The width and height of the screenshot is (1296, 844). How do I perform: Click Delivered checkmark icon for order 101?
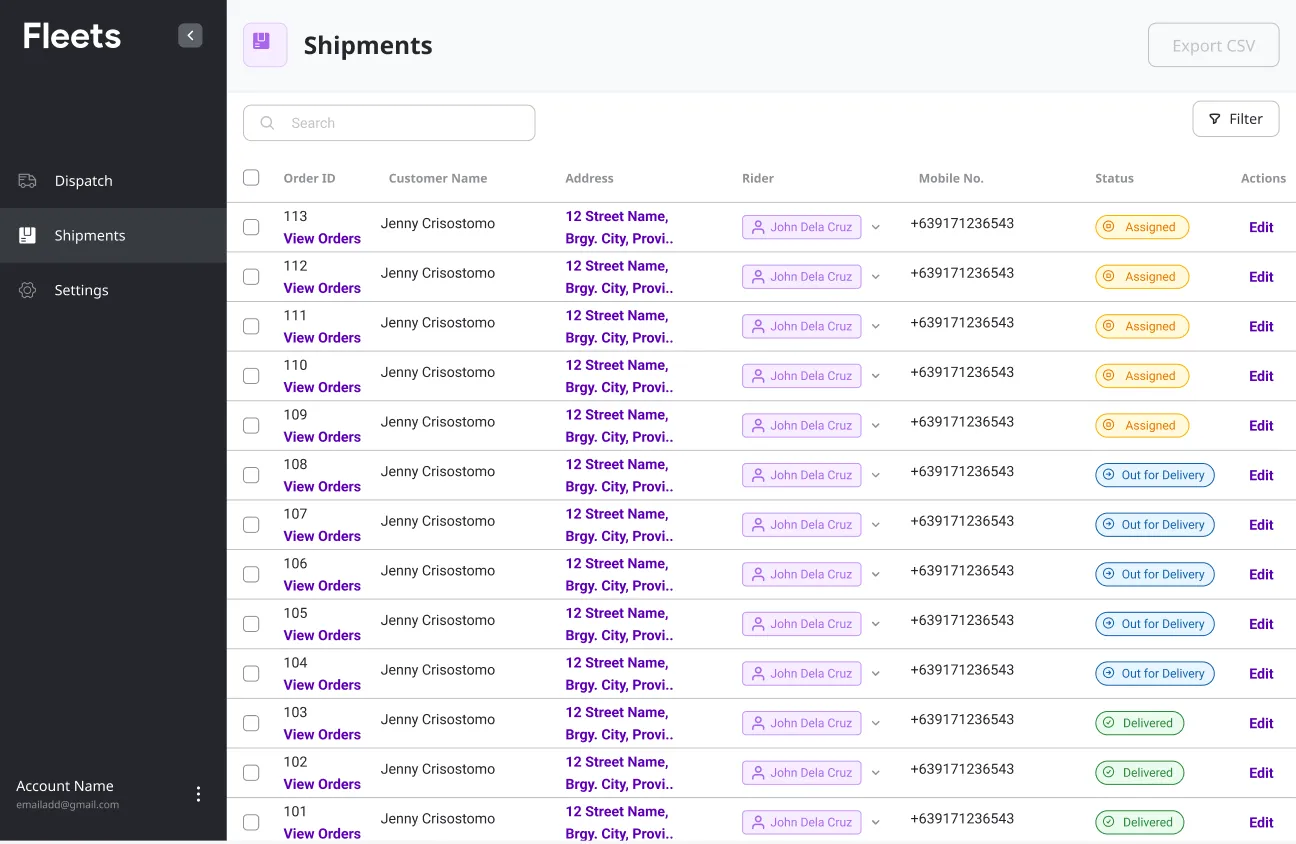[x=1107, y=822]
